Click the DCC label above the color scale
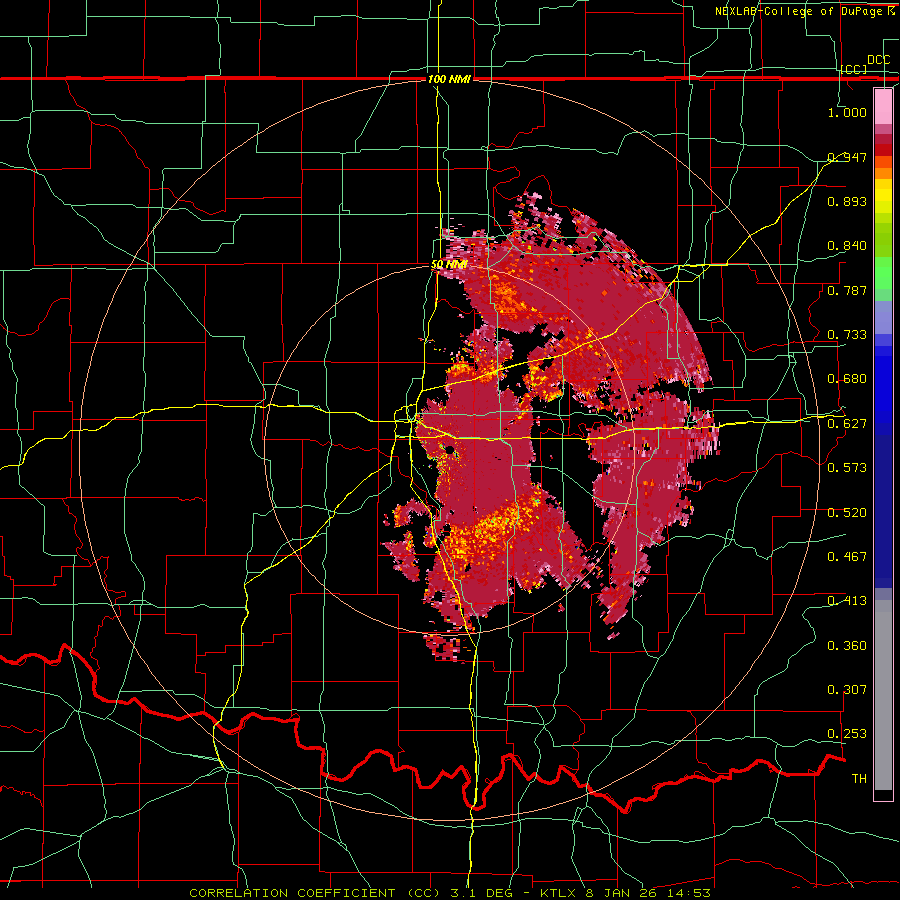 coord(879,60)
